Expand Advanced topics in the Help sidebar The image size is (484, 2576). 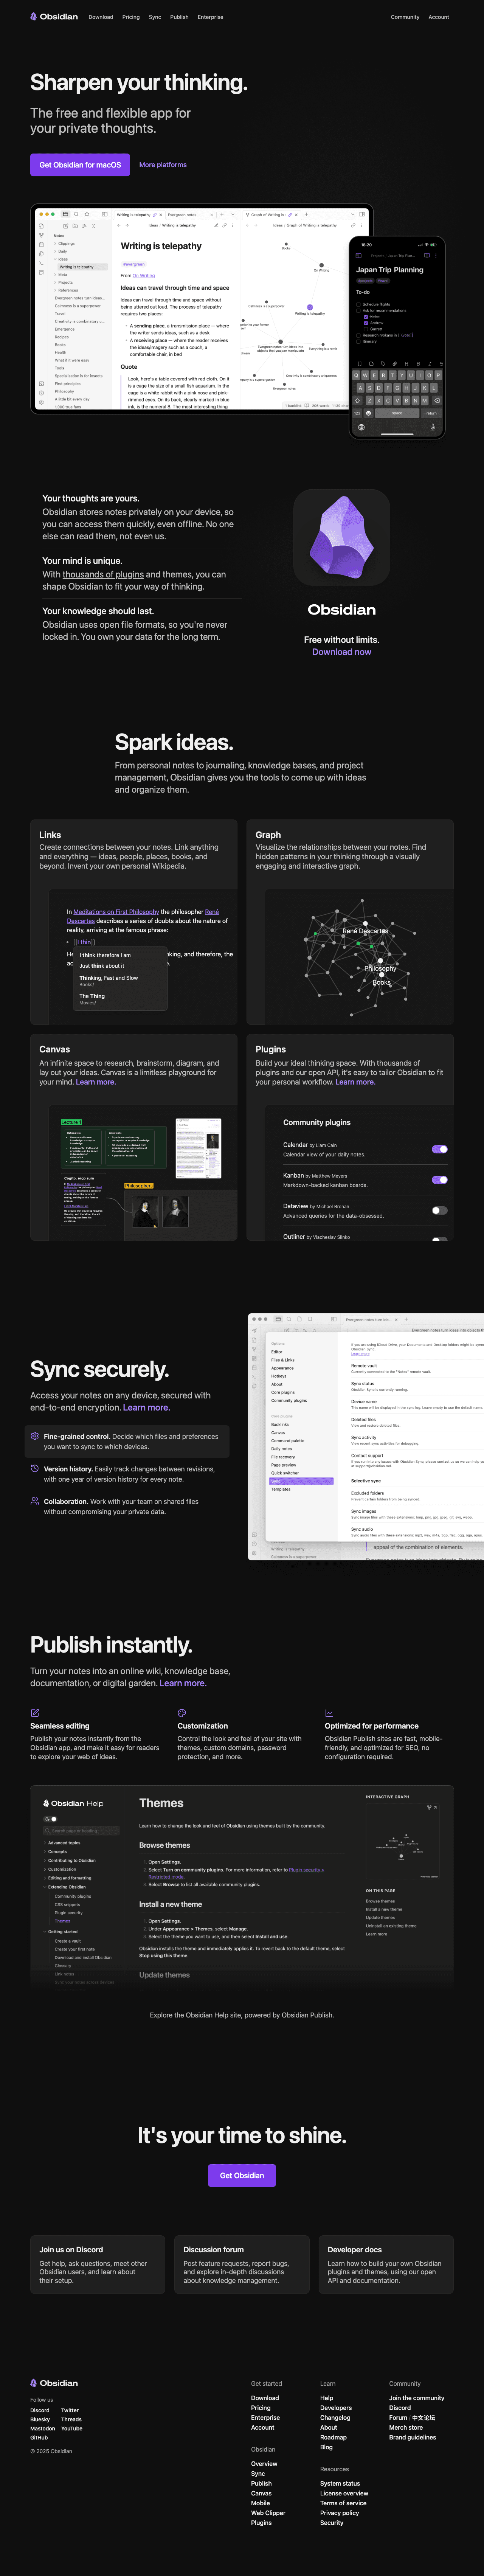tap(64, 1843)
